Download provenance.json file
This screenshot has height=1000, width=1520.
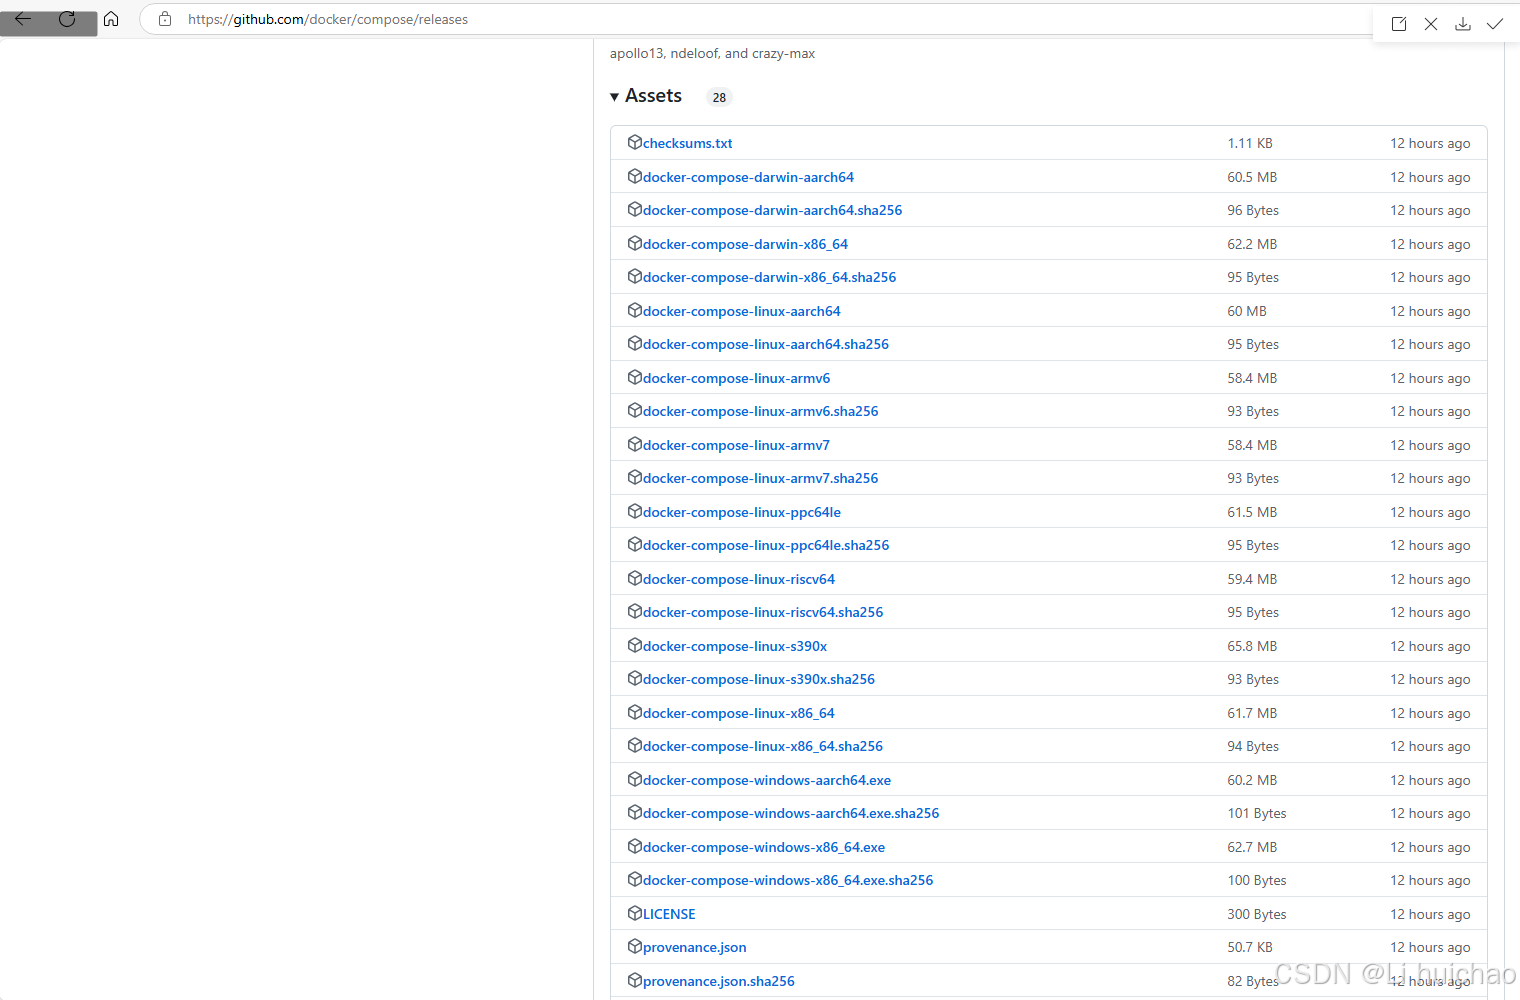click(x=694, y=947)
